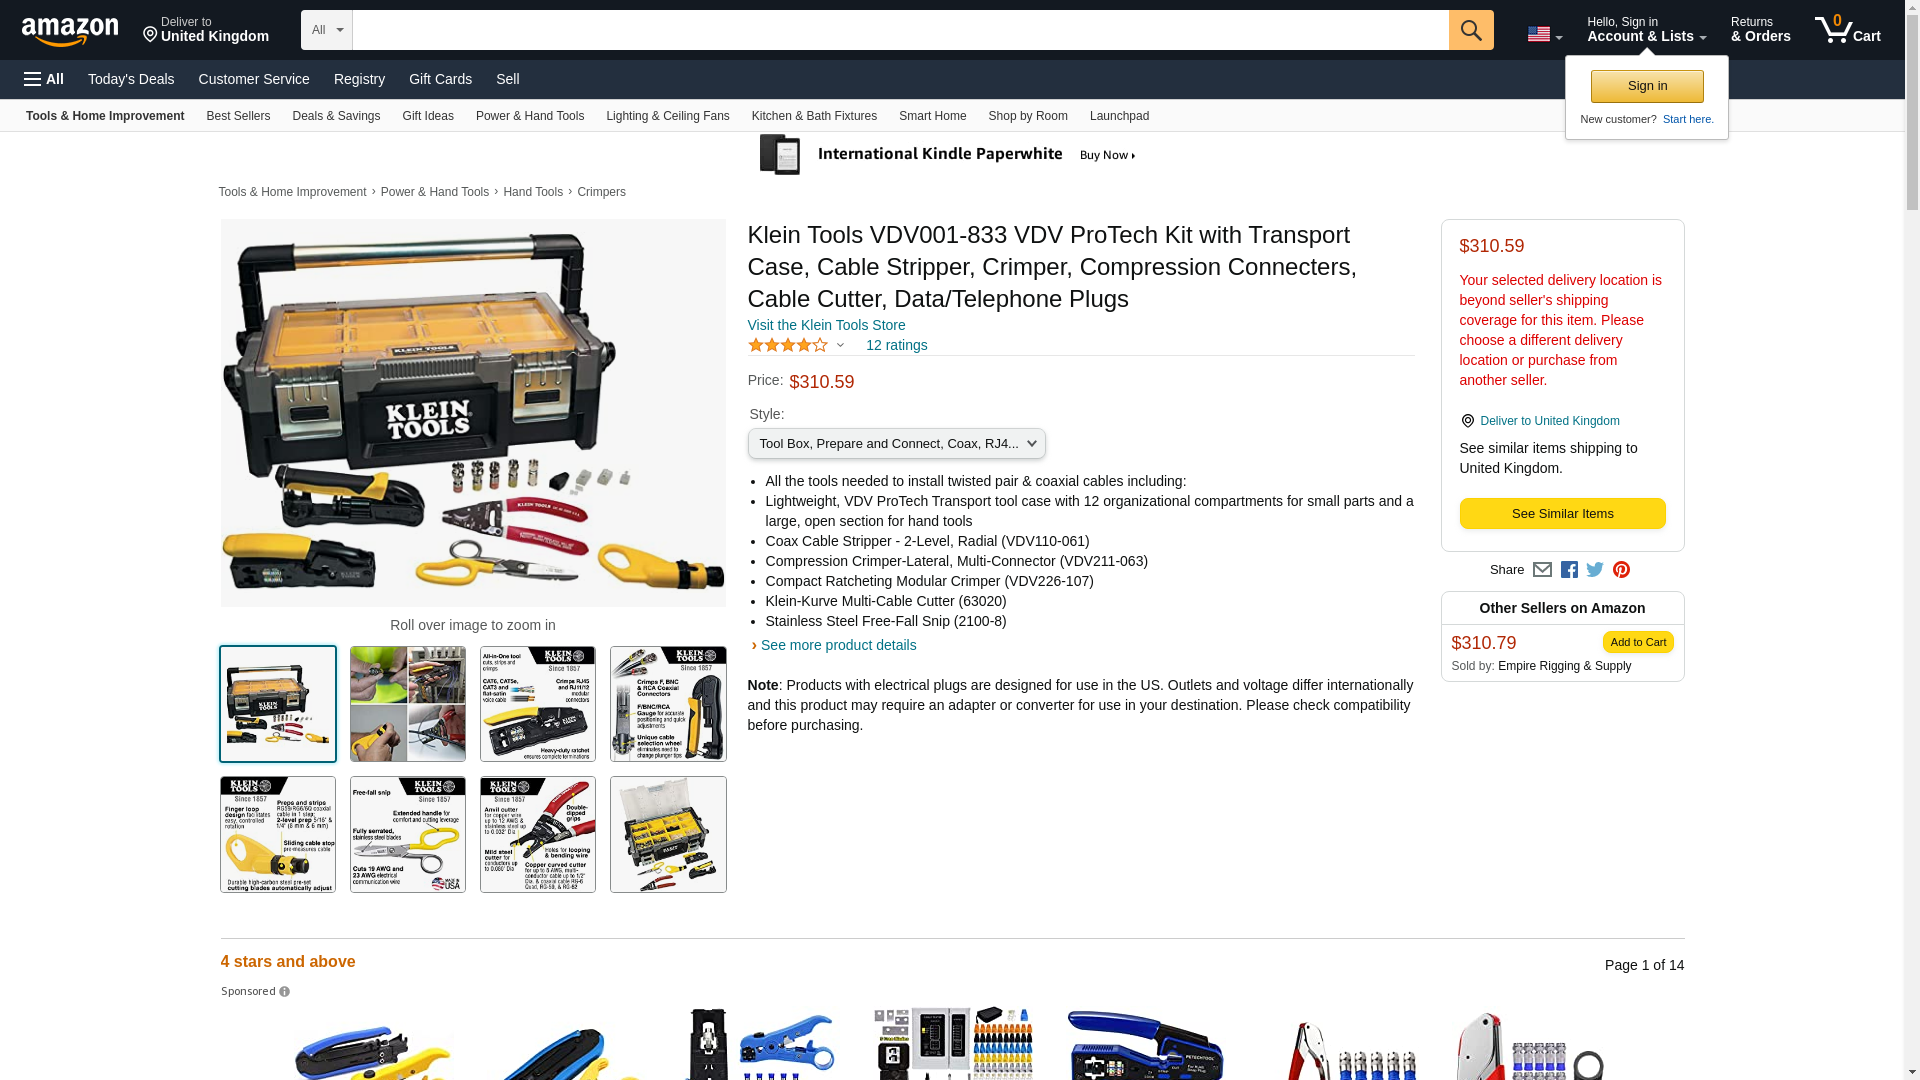Screen dimensions: 1920x1080
Task: Share product on Pinterest icon
Action: 1621,570
